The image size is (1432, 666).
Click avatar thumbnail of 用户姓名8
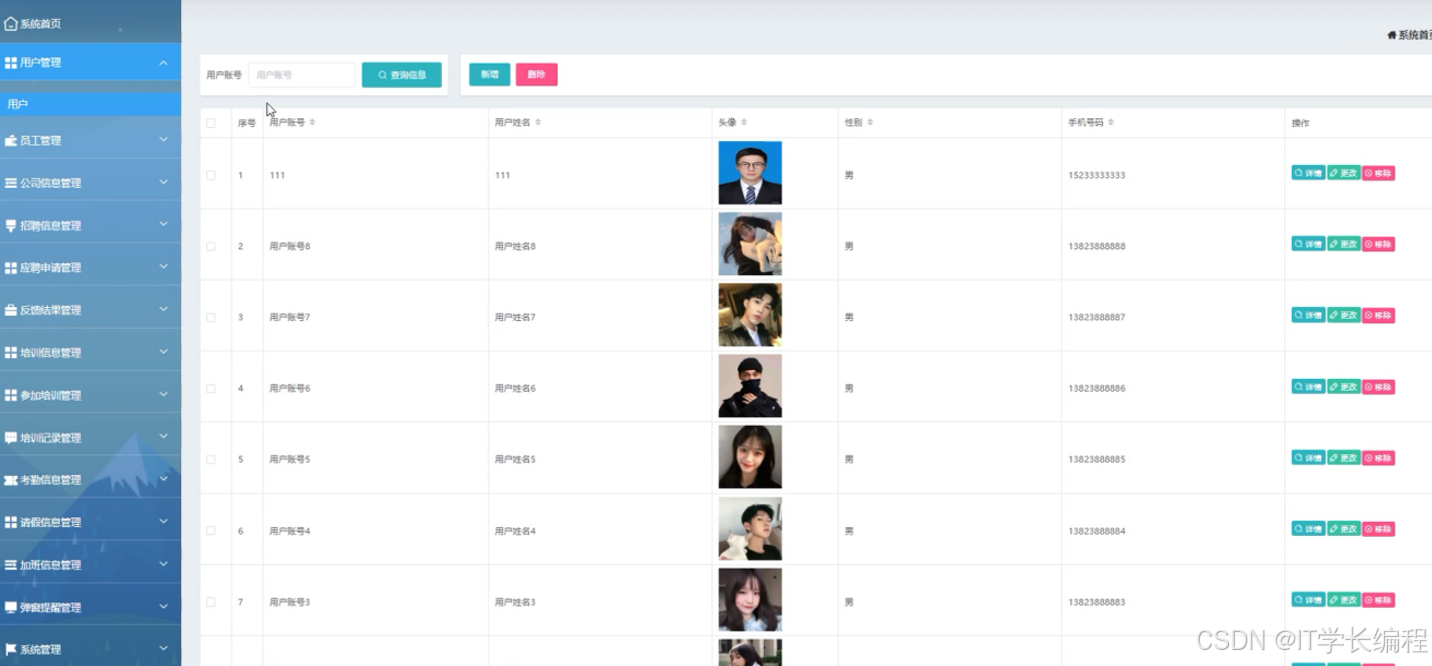[750, 244]
